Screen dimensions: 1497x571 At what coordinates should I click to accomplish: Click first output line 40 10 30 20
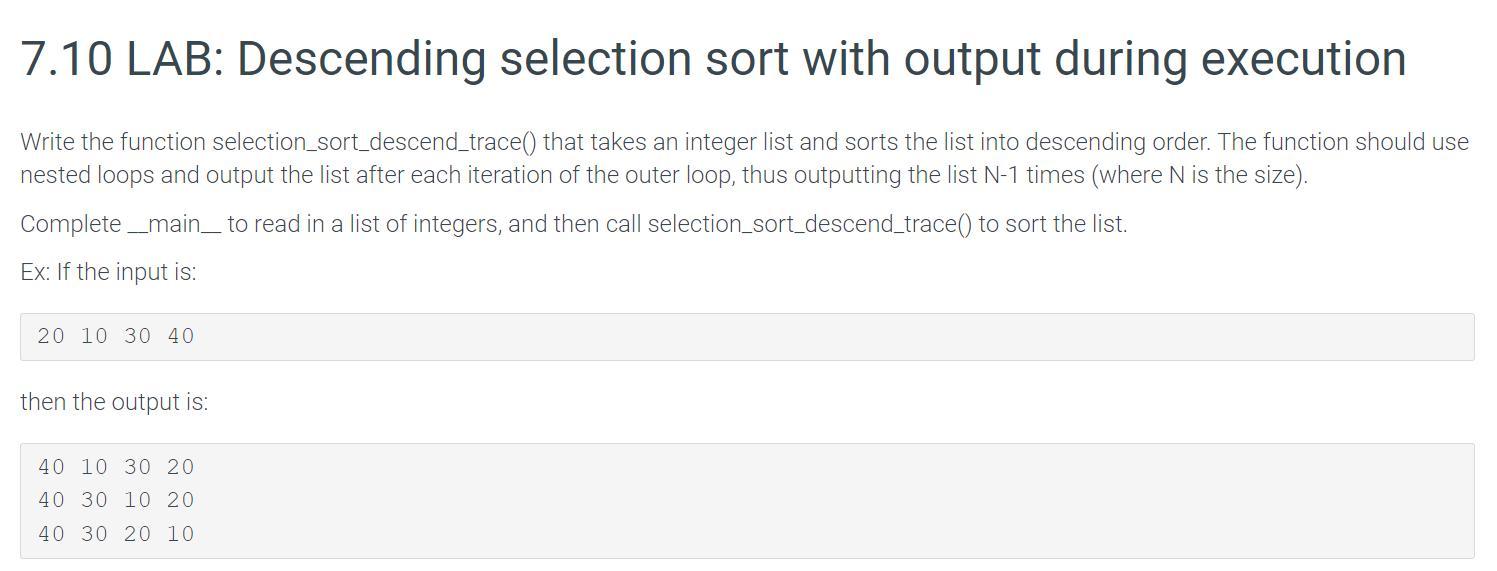116,467
